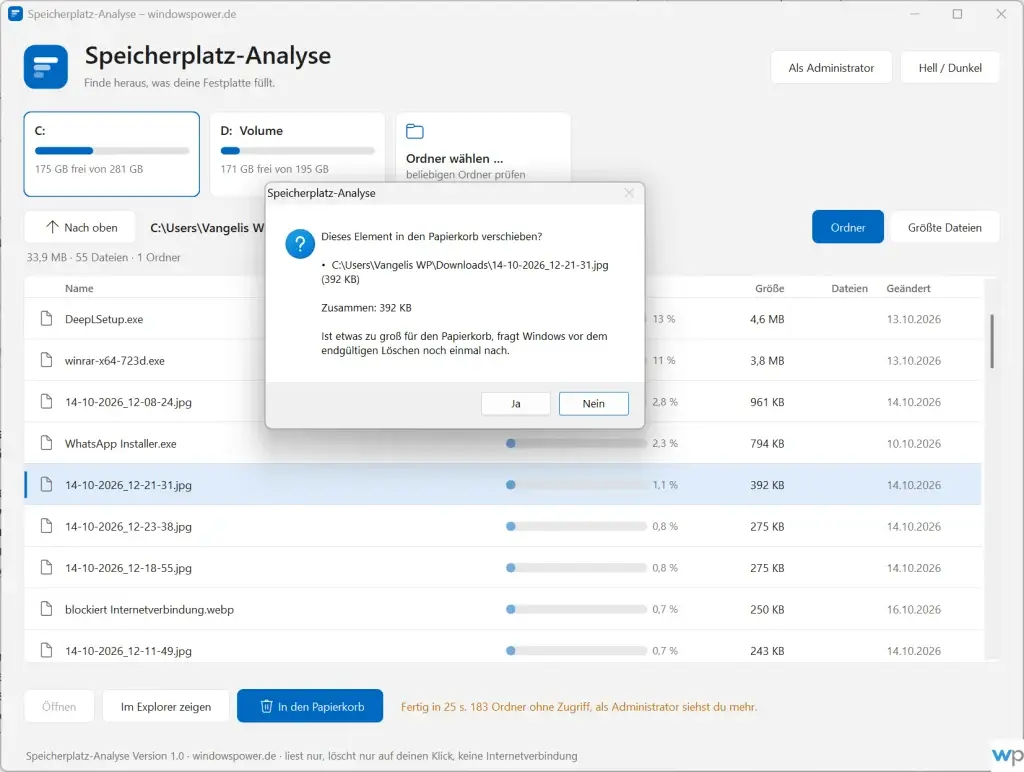
Task: Sort by the Name column header
Action: 79,288
